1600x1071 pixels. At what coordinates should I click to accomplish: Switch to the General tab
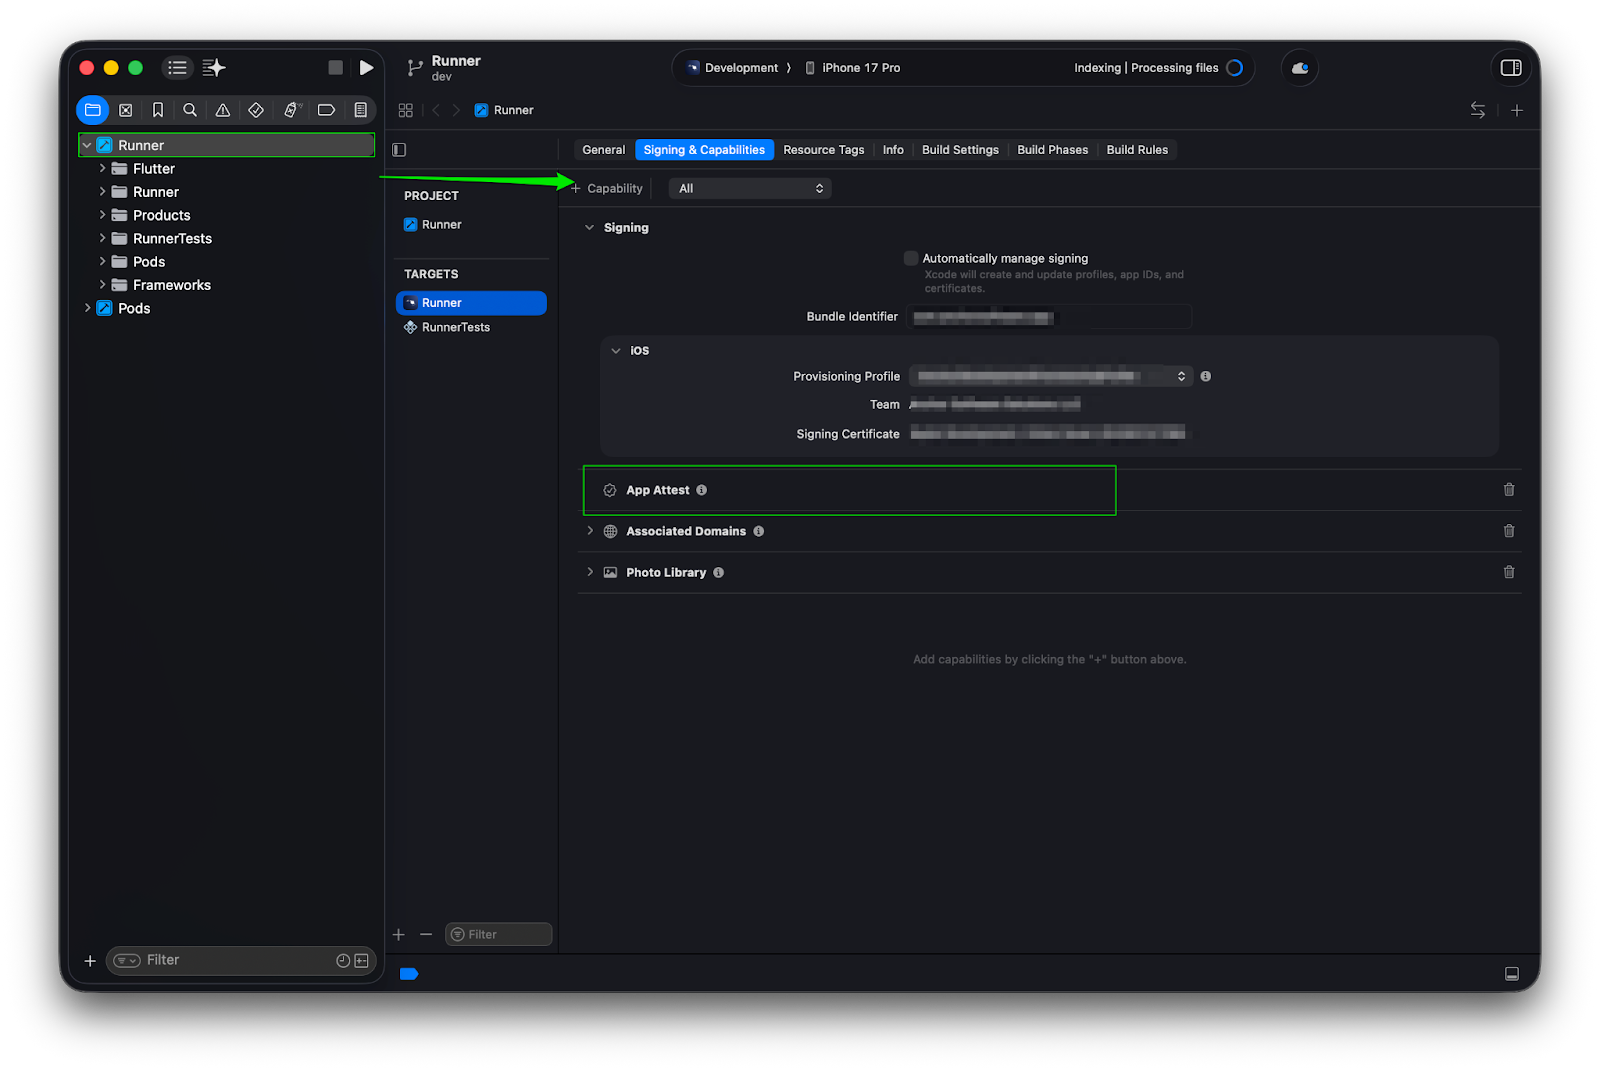pos(604,150)
